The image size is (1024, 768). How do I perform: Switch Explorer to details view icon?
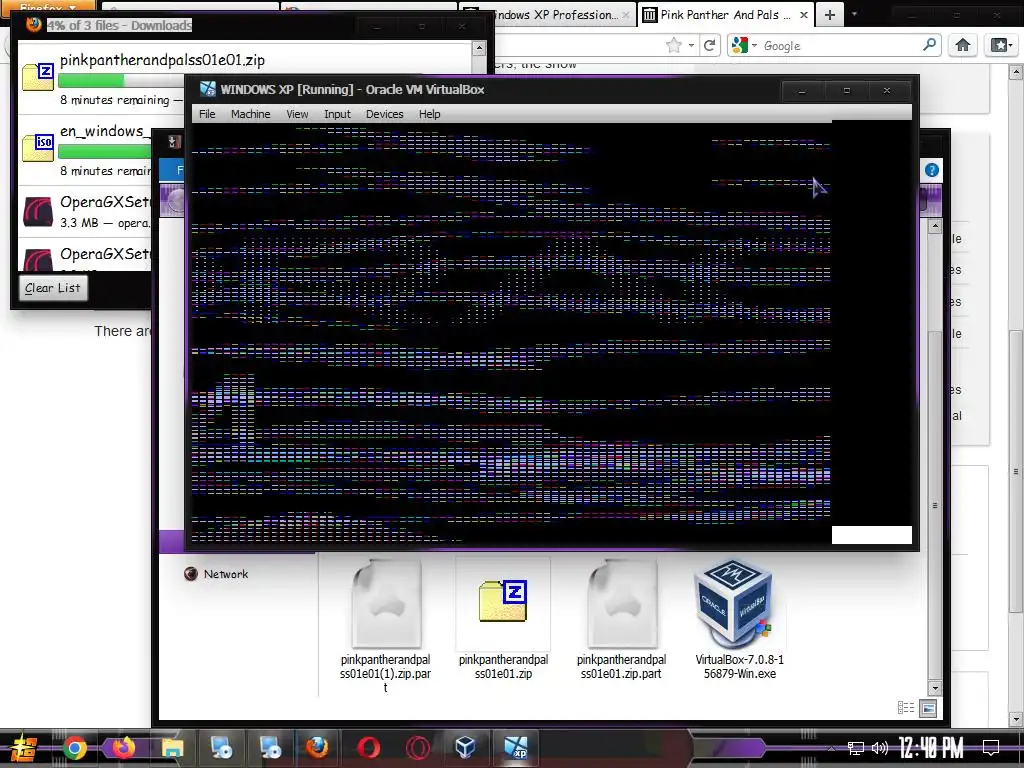[x=906, y=708]
